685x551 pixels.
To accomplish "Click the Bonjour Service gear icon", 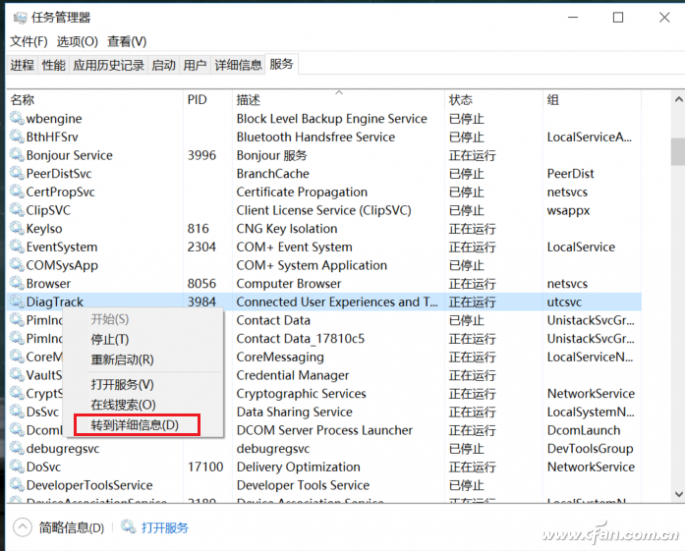I will (x=17, y=155).
